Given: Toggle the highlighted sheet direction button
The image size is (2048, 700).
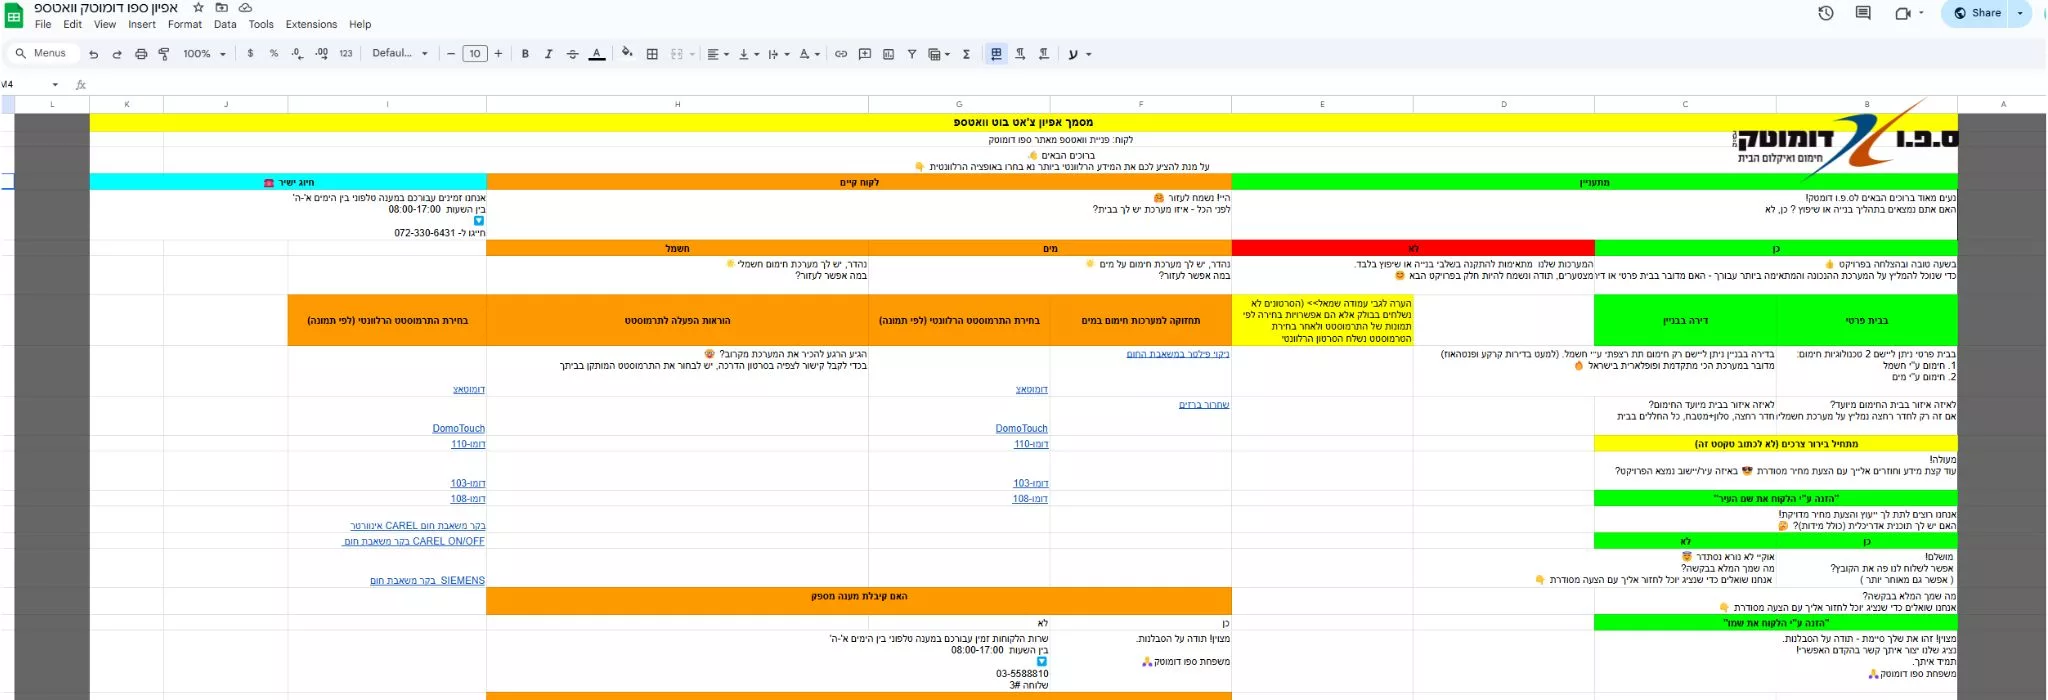Looking at the screenshot, I should (996, 54).
